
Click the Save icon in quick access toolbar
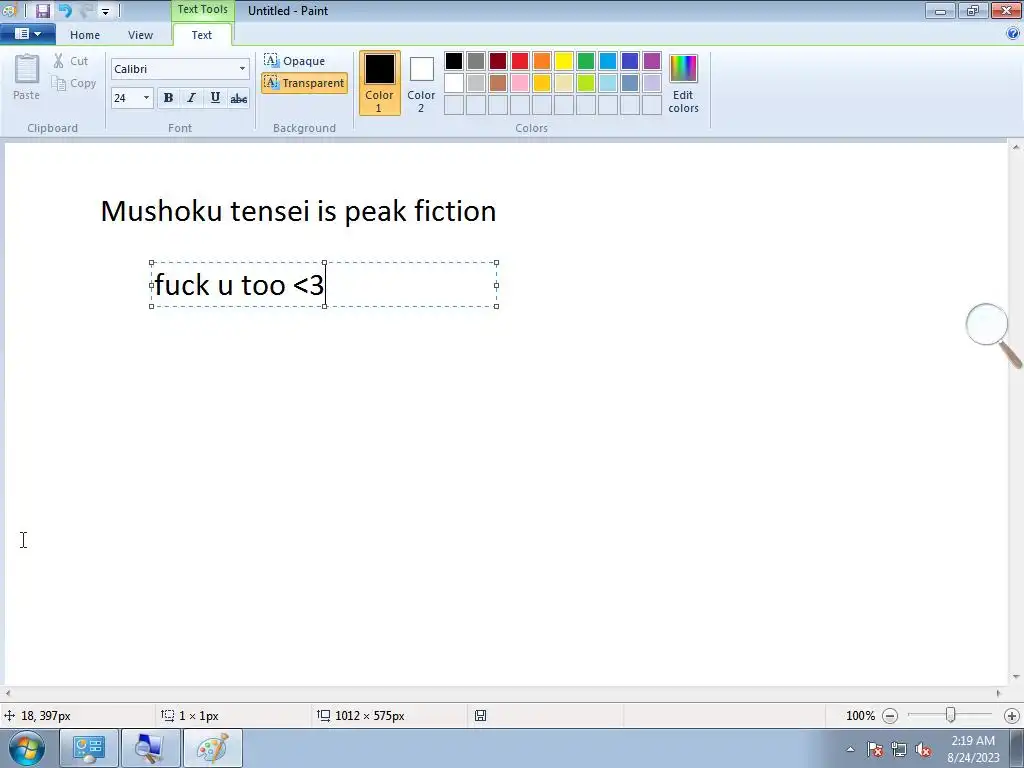(42, 11)
